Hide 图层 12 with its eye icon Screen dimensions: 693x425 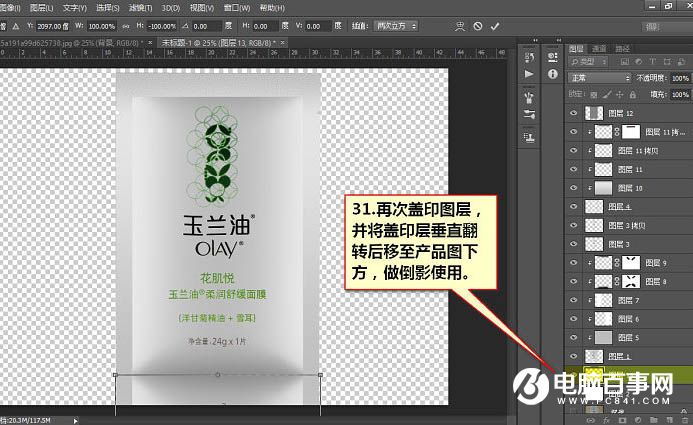click(x=574, y=113)
